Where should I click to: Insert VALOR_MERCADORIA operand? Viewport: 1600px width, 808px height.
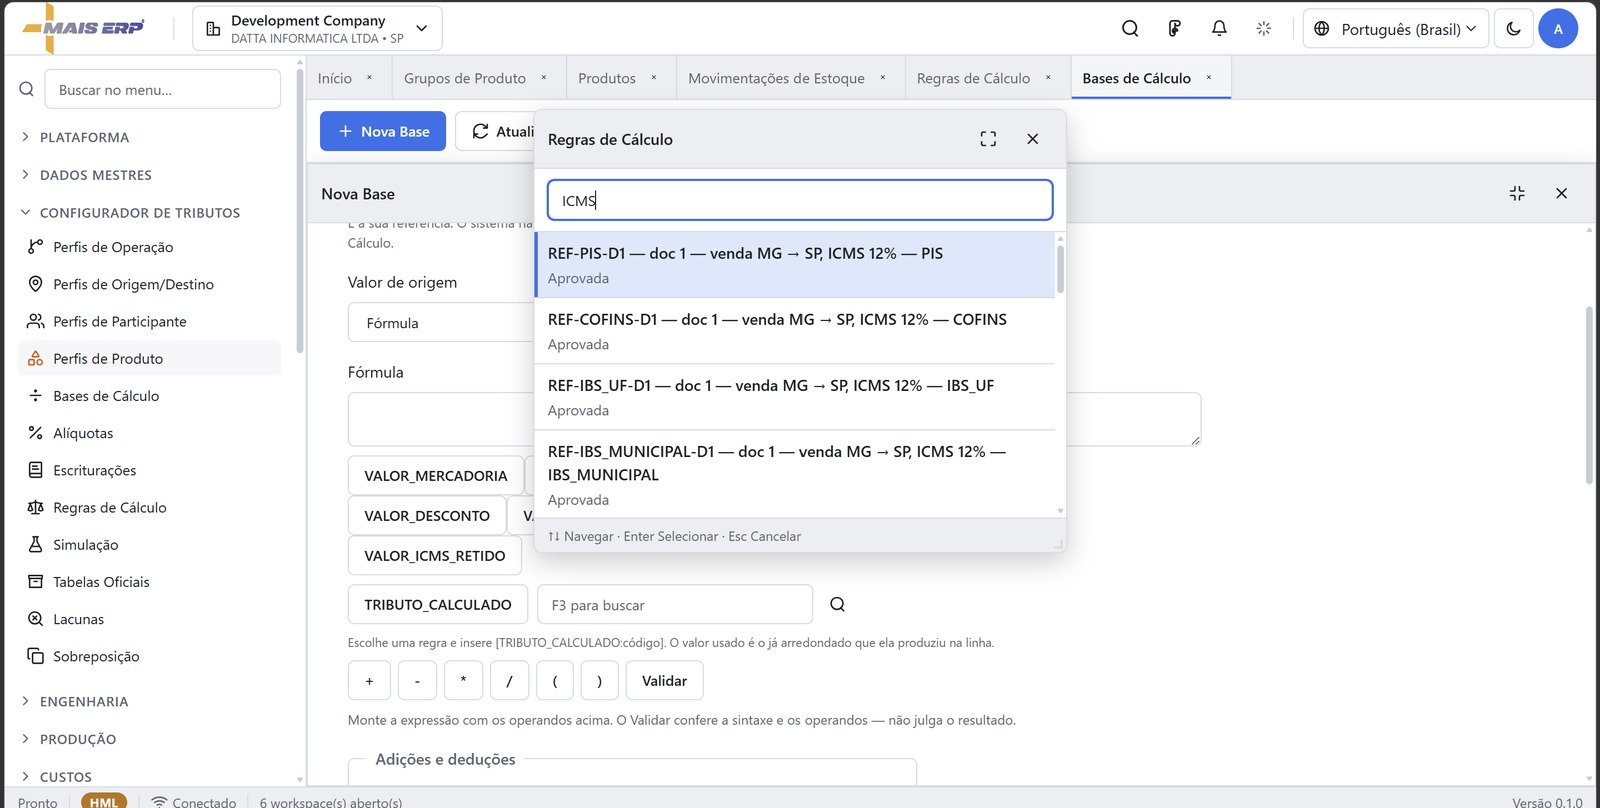click(436, 476)
